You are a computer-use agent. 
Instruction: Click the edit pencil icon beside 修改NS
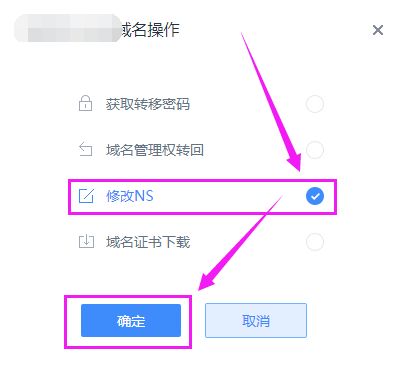(86, 196)
